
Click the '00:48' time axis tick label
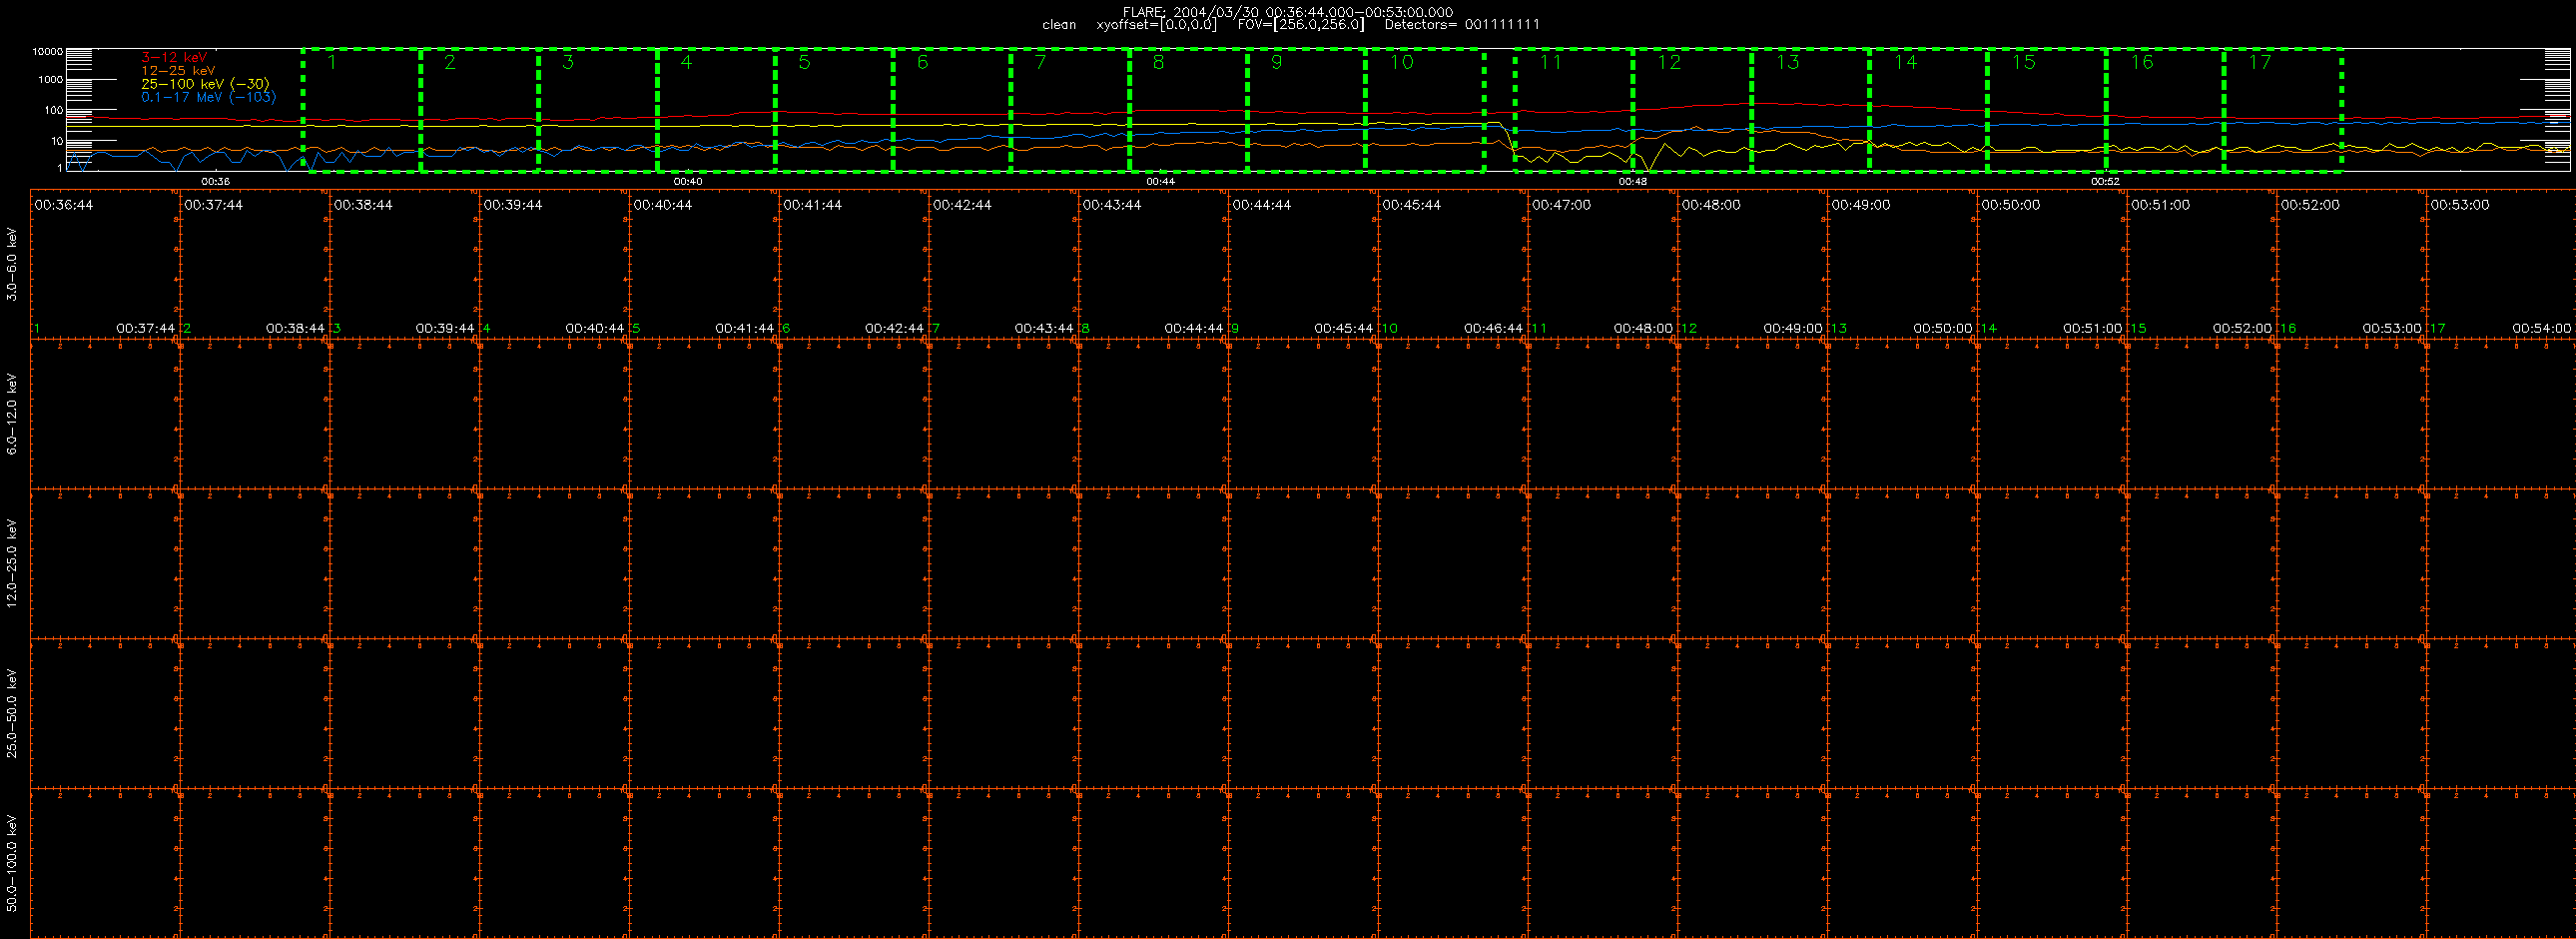tap(1633, 181)
